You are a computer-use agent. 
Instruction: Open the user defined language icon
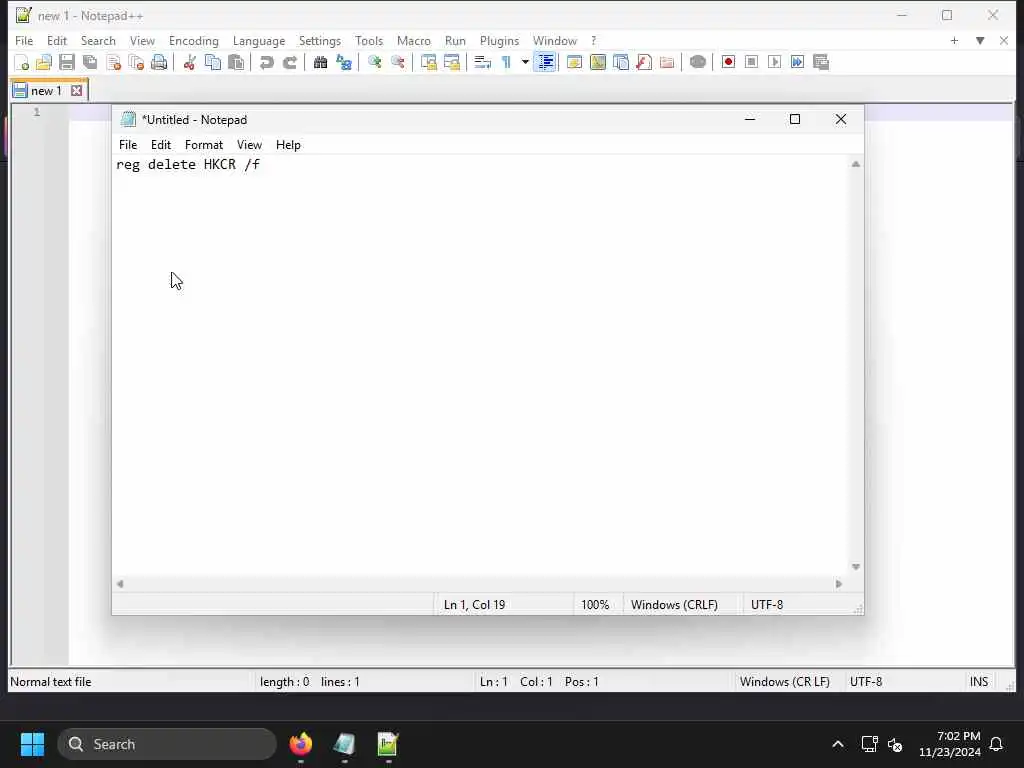tap(575, 63)
